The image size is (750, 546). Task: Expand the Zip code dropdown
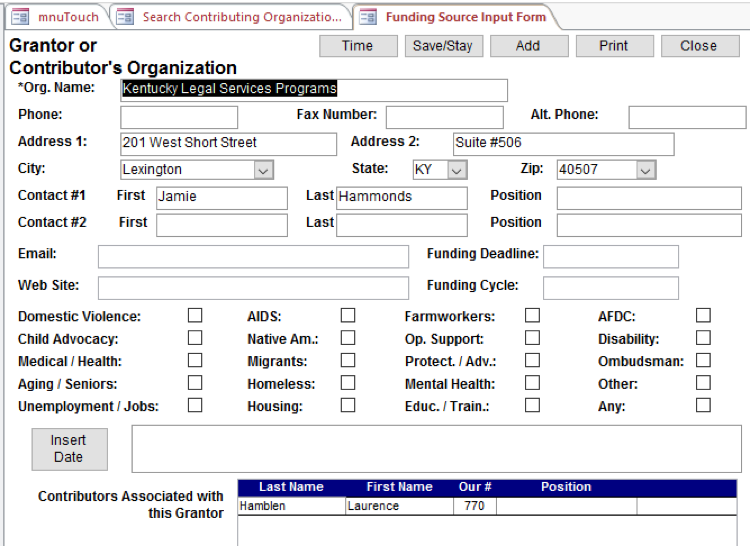pyautogui.click(x=645, y=170)
